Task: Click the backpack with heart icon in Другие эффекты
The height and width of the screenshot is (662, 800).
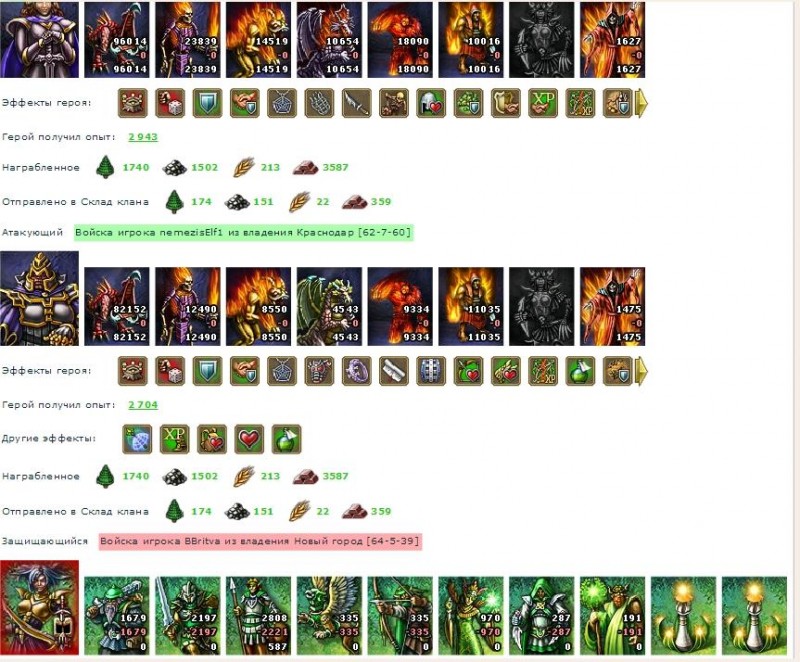Action: point(212,439)
